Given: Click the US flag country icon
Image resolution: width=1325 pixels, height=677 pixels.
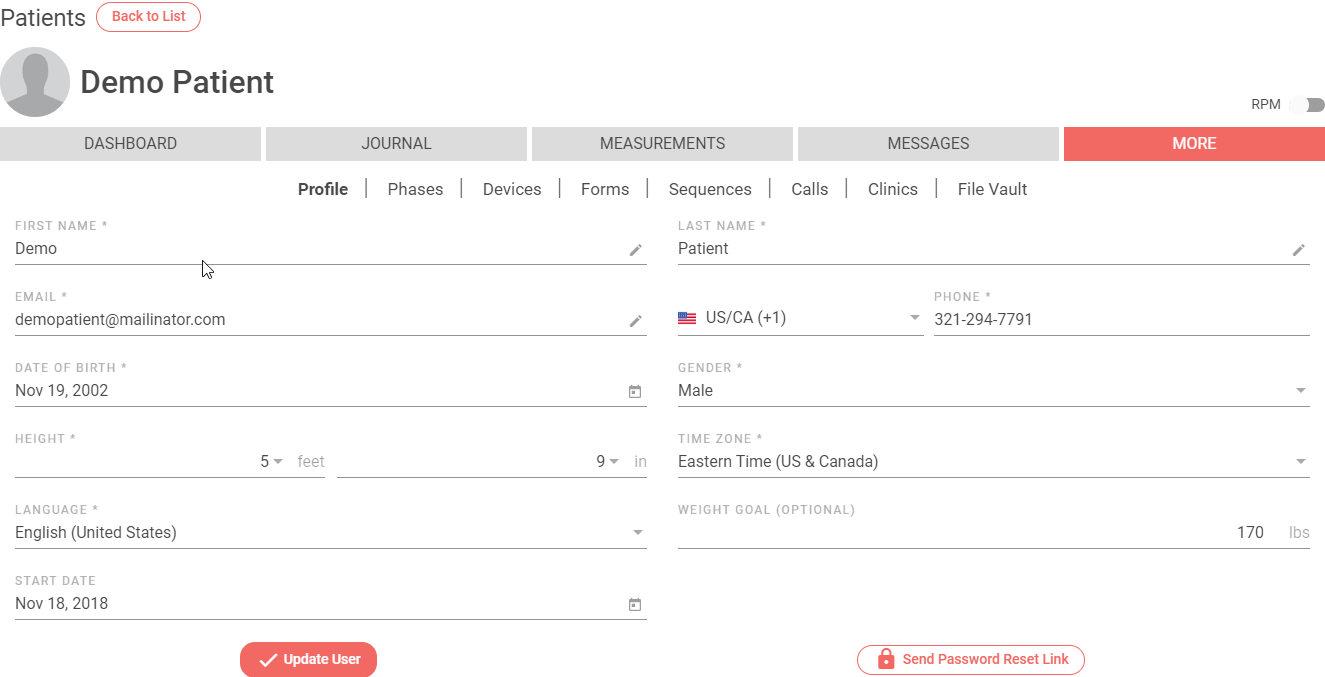Looking at the screenshot, I should (x=687, y=319).
